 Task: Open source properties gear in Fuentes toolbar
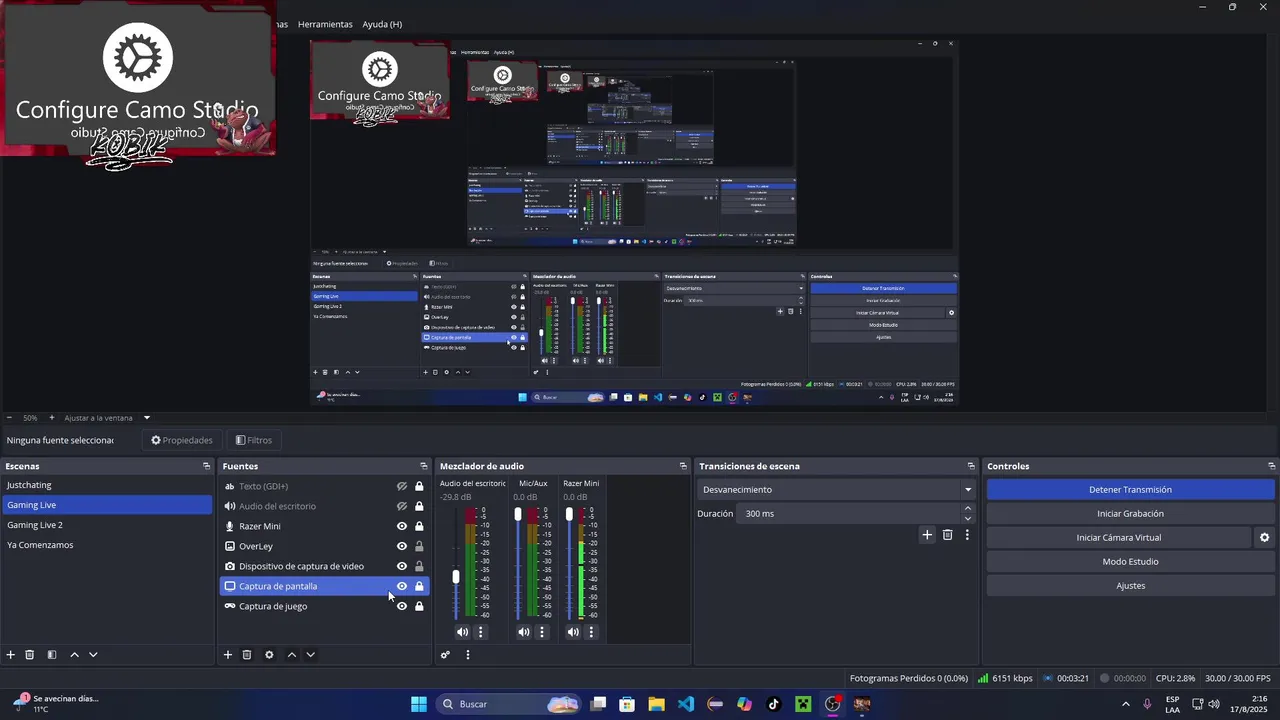tap(269, 655)
